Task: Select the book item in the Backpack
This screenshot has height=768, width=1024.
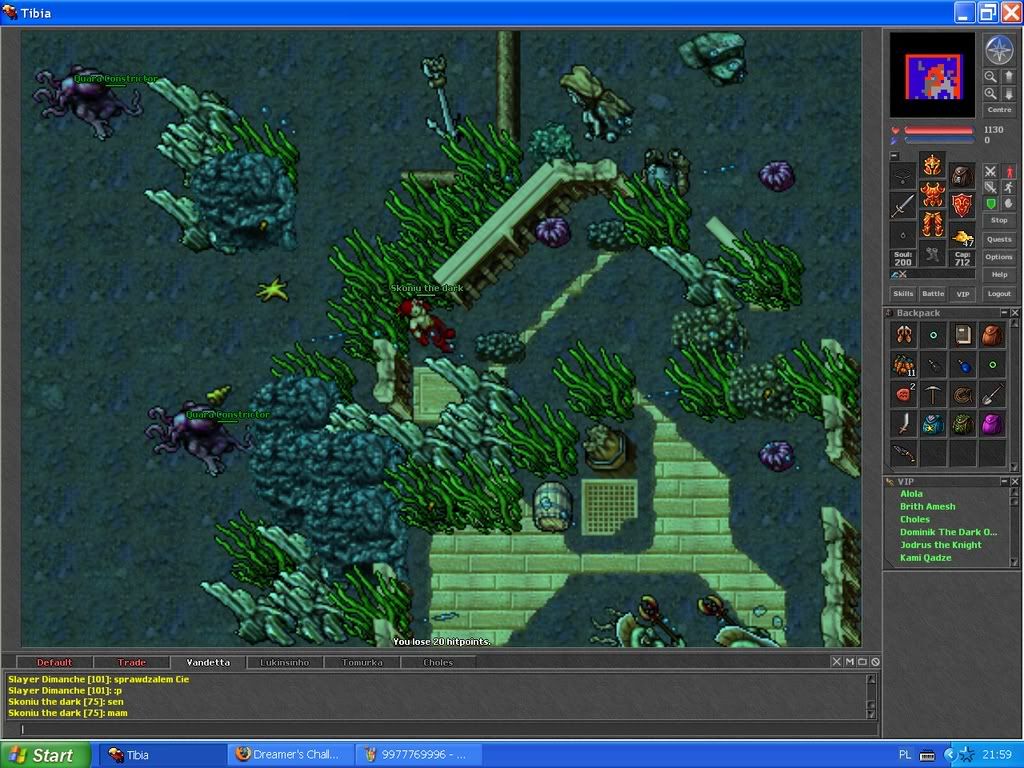Action: point(963,335)
